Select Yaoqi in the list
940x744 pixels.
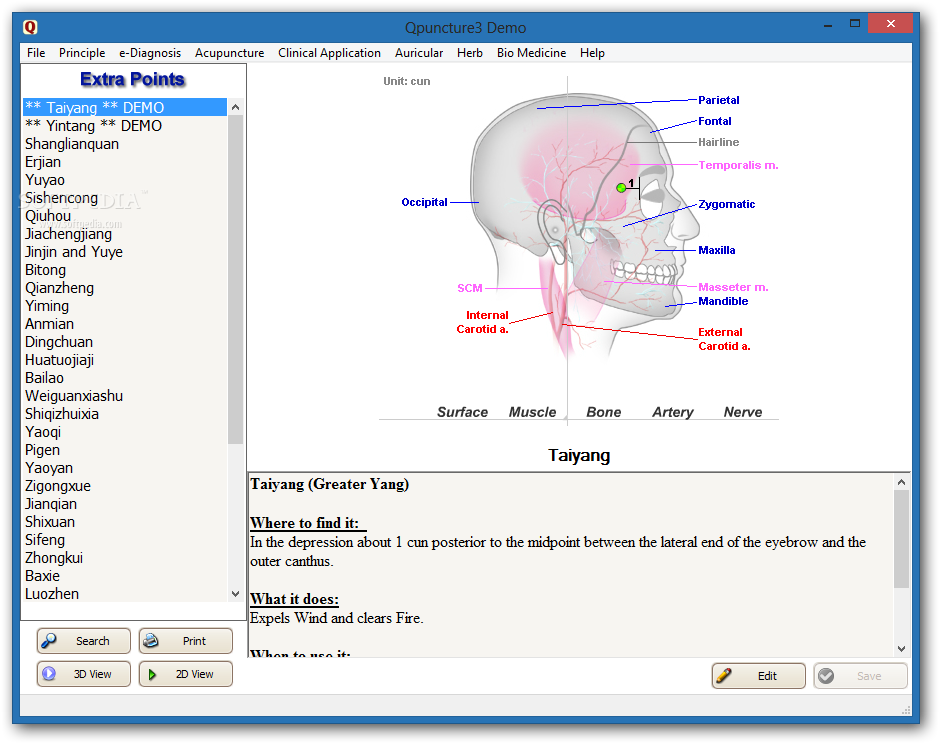pos(125,432)
